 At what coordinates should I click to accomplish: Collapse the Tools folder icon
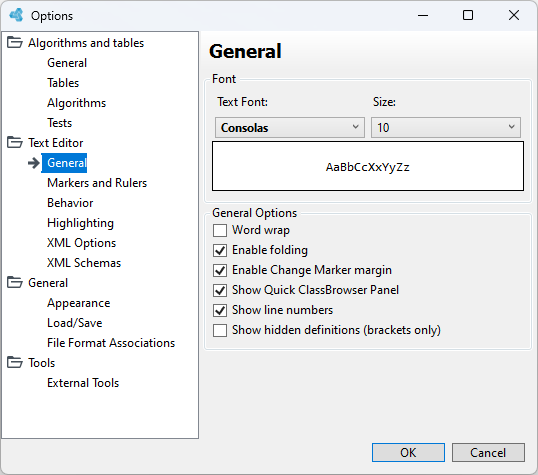click(x=15, y=362)
